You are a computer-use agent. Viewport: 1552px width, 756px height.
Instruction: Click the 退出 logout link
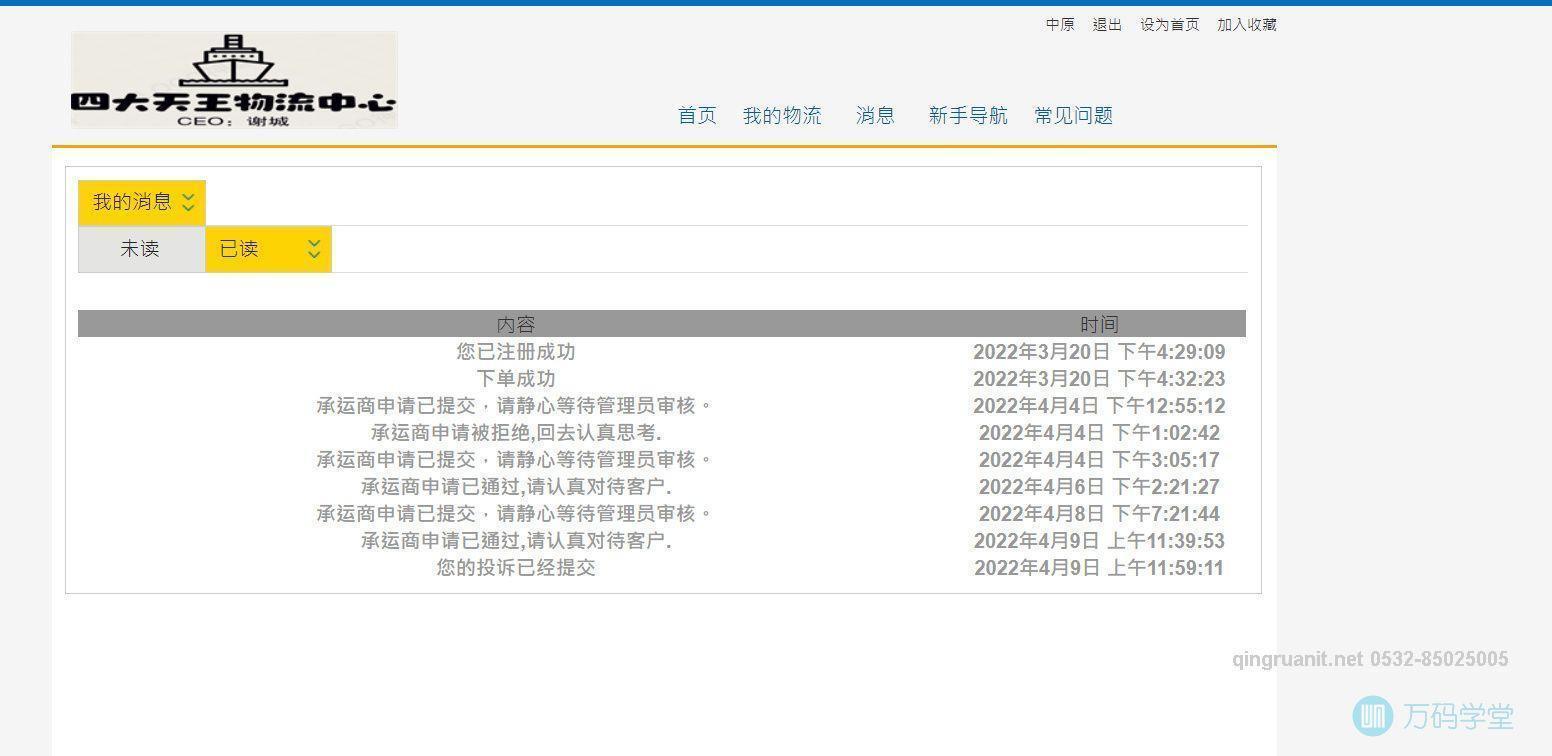tap(1106, 25)
